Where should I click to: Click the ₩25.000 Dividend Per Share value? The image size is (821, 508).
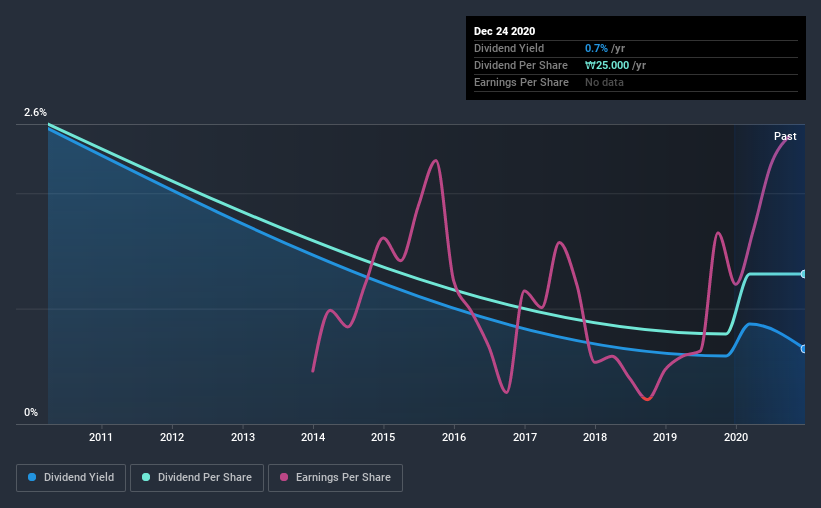coord(607,65)
